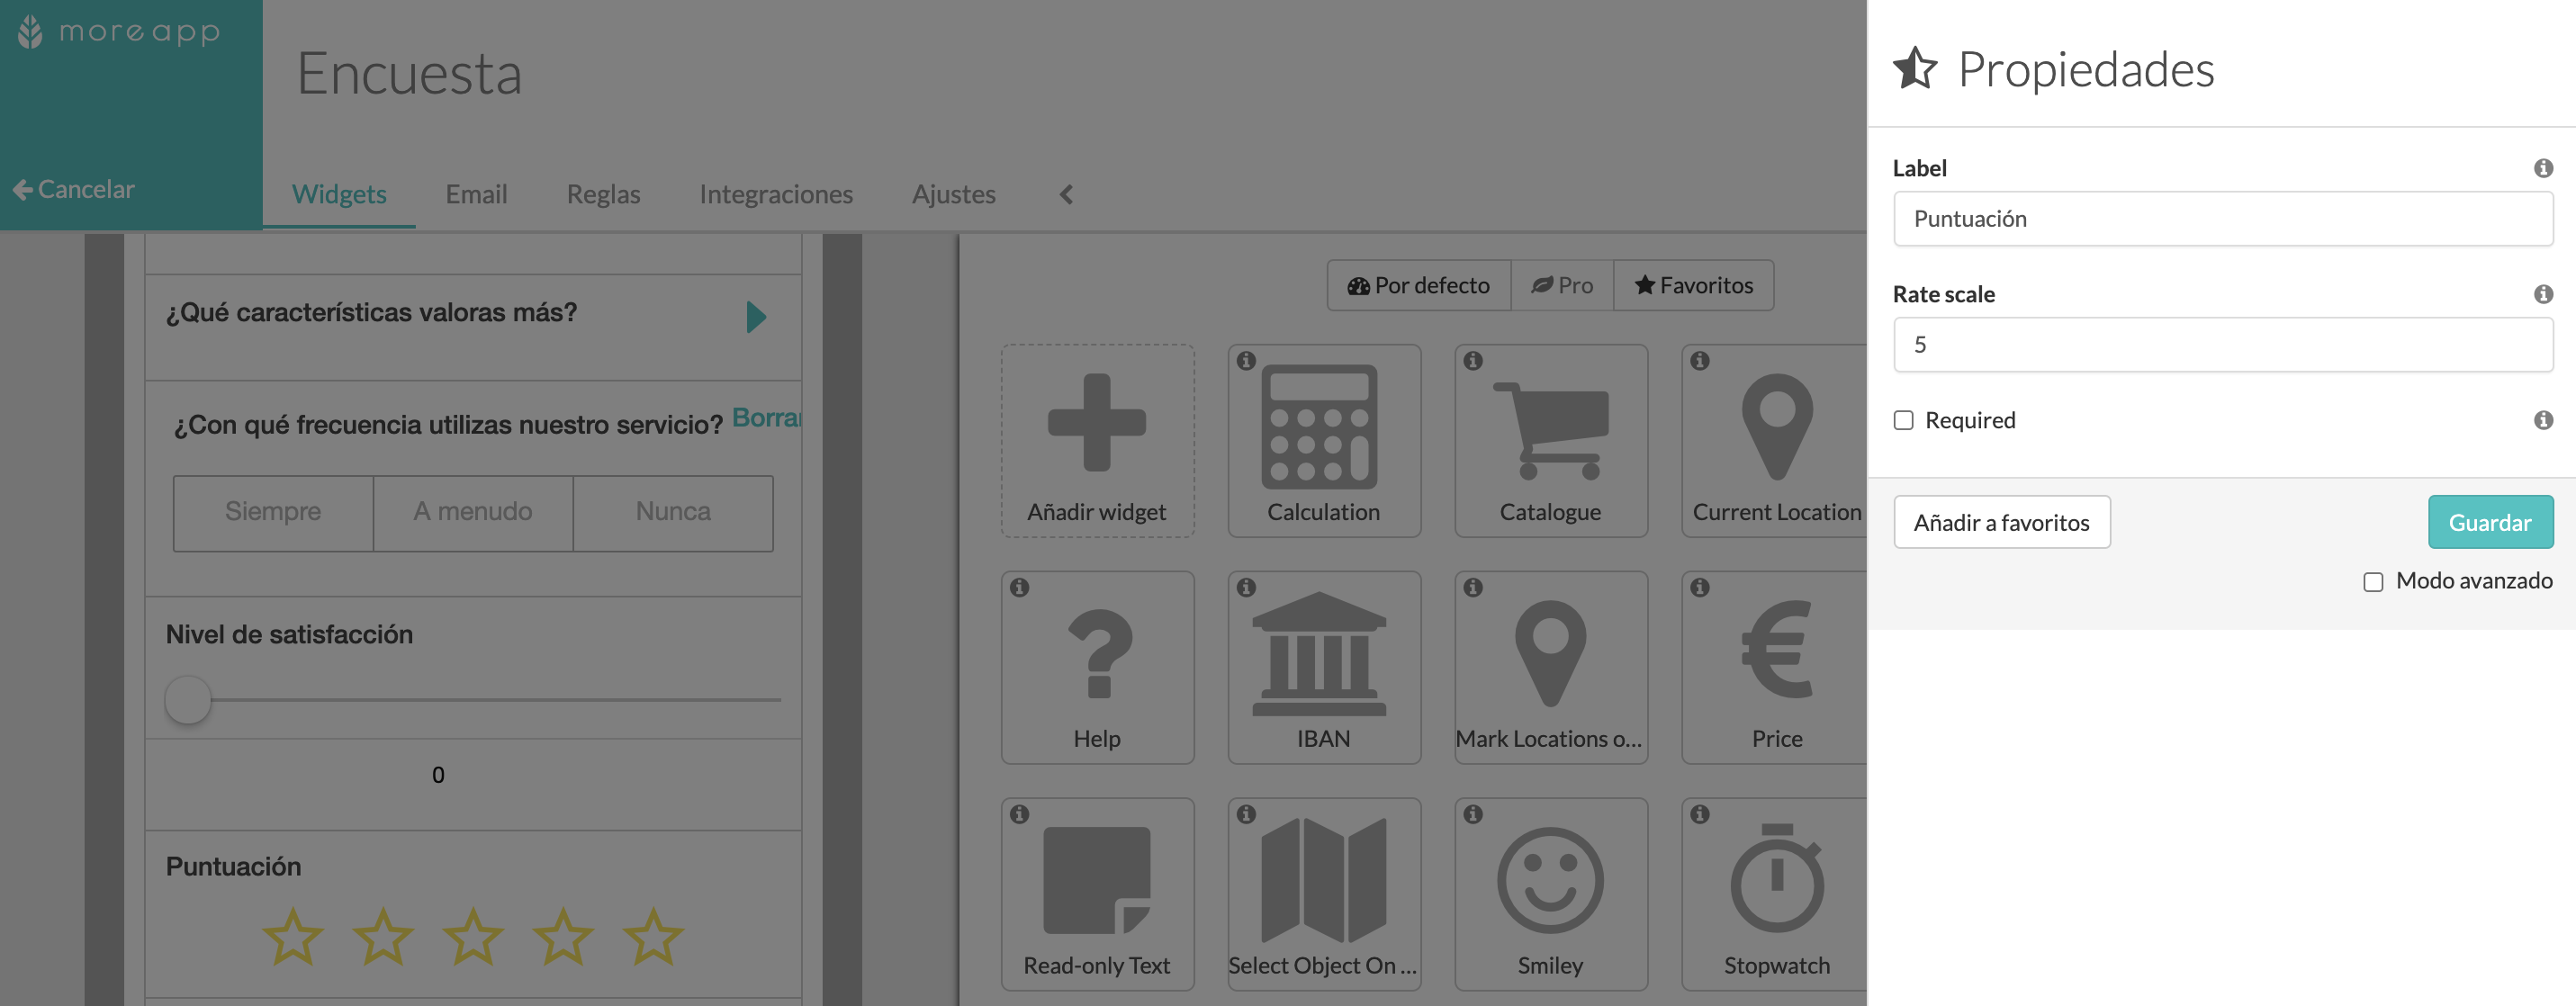The width and height of the screenshot is (2576, 1006).
Task: Click Añadir a favoritos button
Action: click(x=2003, y=522)
